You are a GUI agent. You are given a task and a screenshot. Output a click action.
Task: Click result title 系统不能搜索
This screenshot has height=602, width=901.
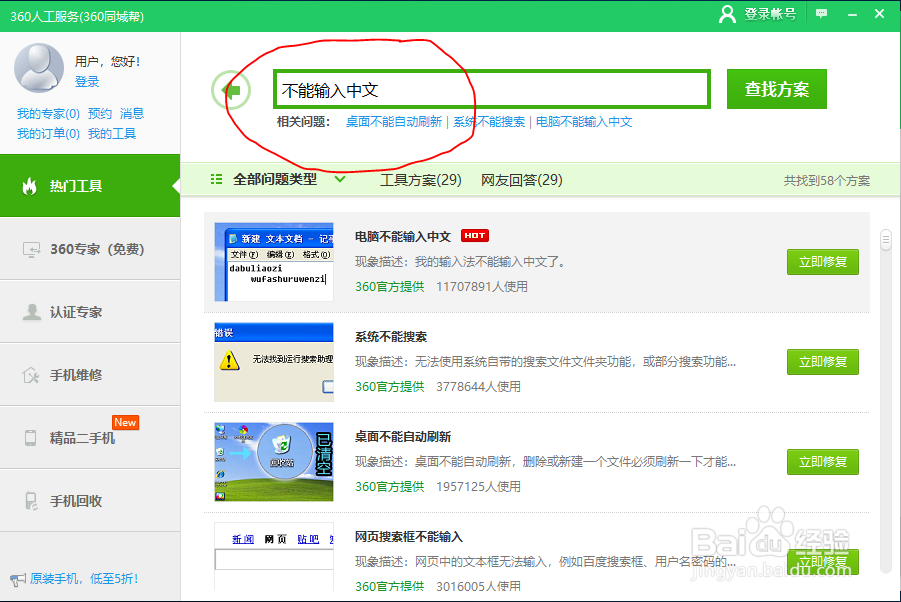pyautogui.click(x=391, y=337)
